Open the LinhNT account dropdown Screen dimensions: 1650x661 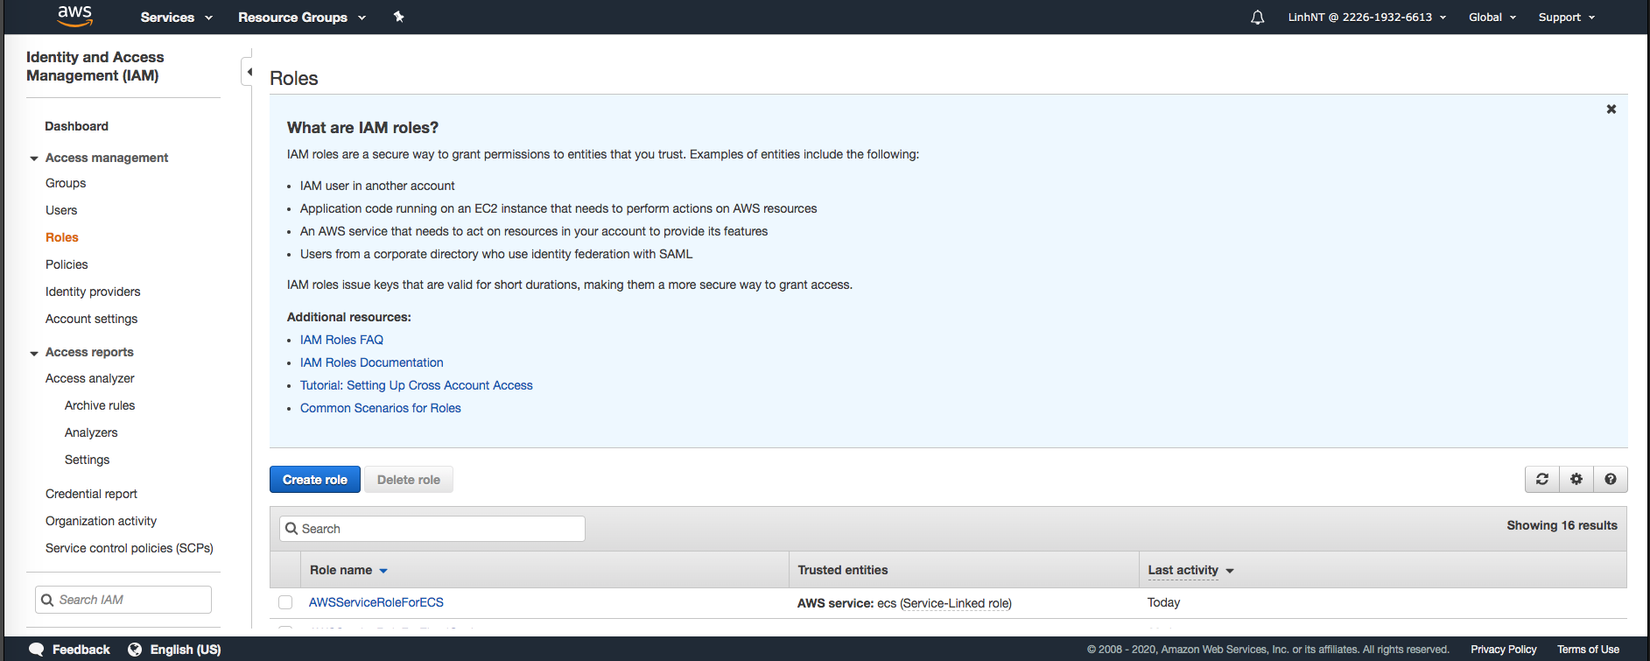[x=1366, y=17]
